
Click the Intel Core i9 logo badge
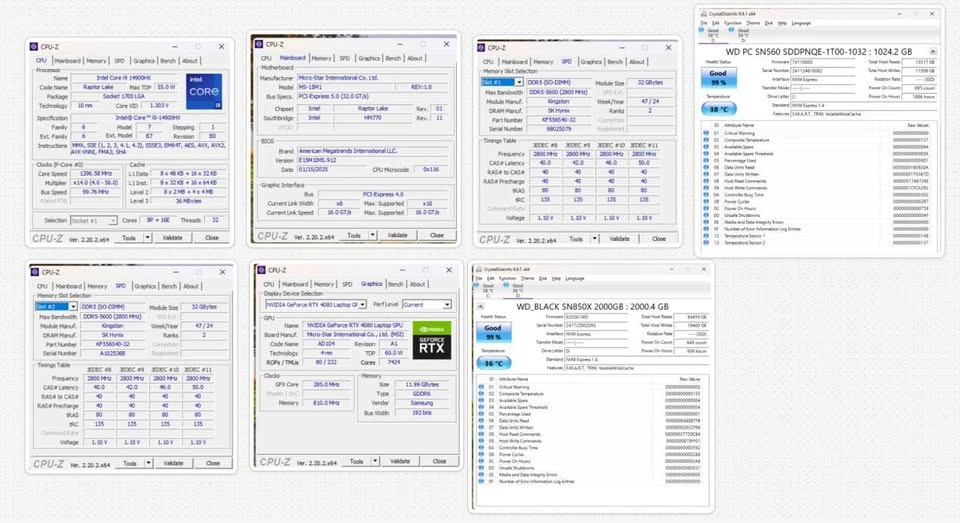(204, 92)
